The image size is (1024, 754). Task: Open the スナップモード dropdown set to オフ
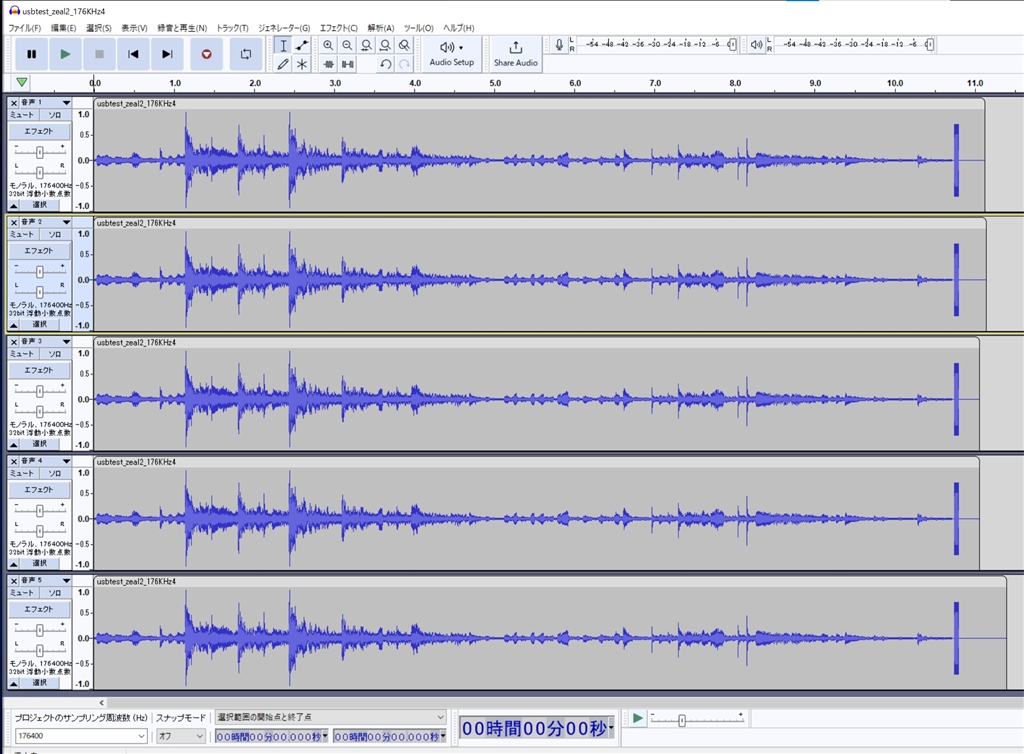tap(180, 736)
